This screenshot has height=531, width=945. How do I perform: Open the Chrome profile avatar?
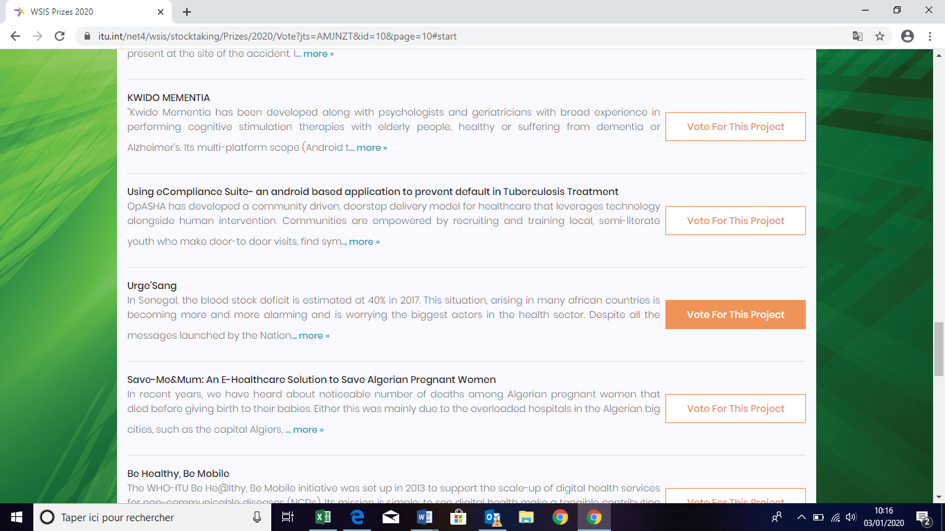pos(907,36)
